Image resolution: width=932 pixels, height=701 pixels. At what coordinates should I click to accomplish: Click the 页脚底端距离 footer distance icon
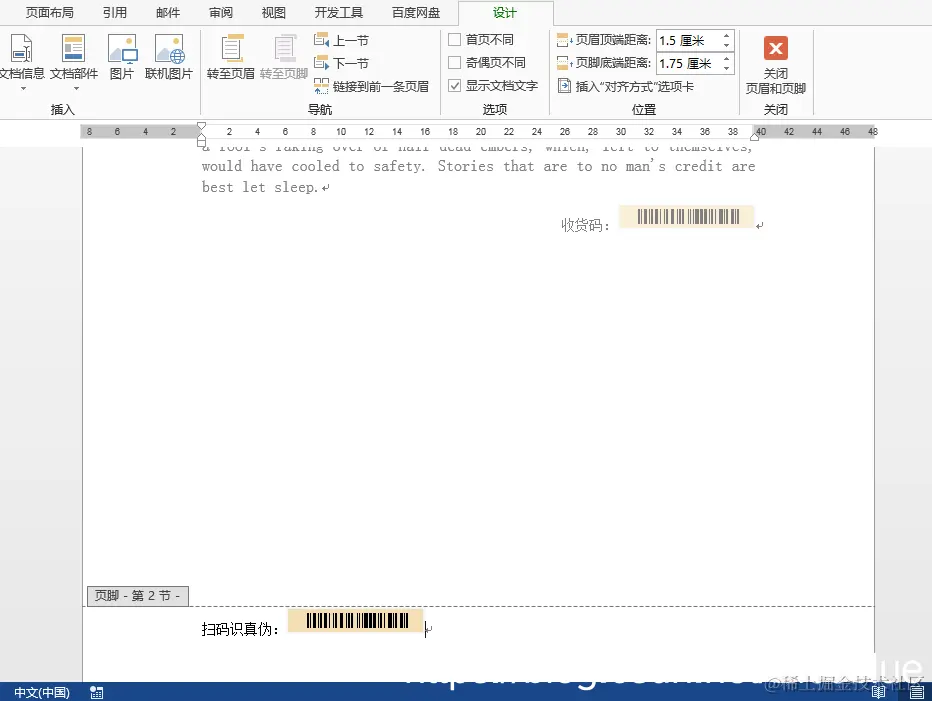(x=564, y=63)
